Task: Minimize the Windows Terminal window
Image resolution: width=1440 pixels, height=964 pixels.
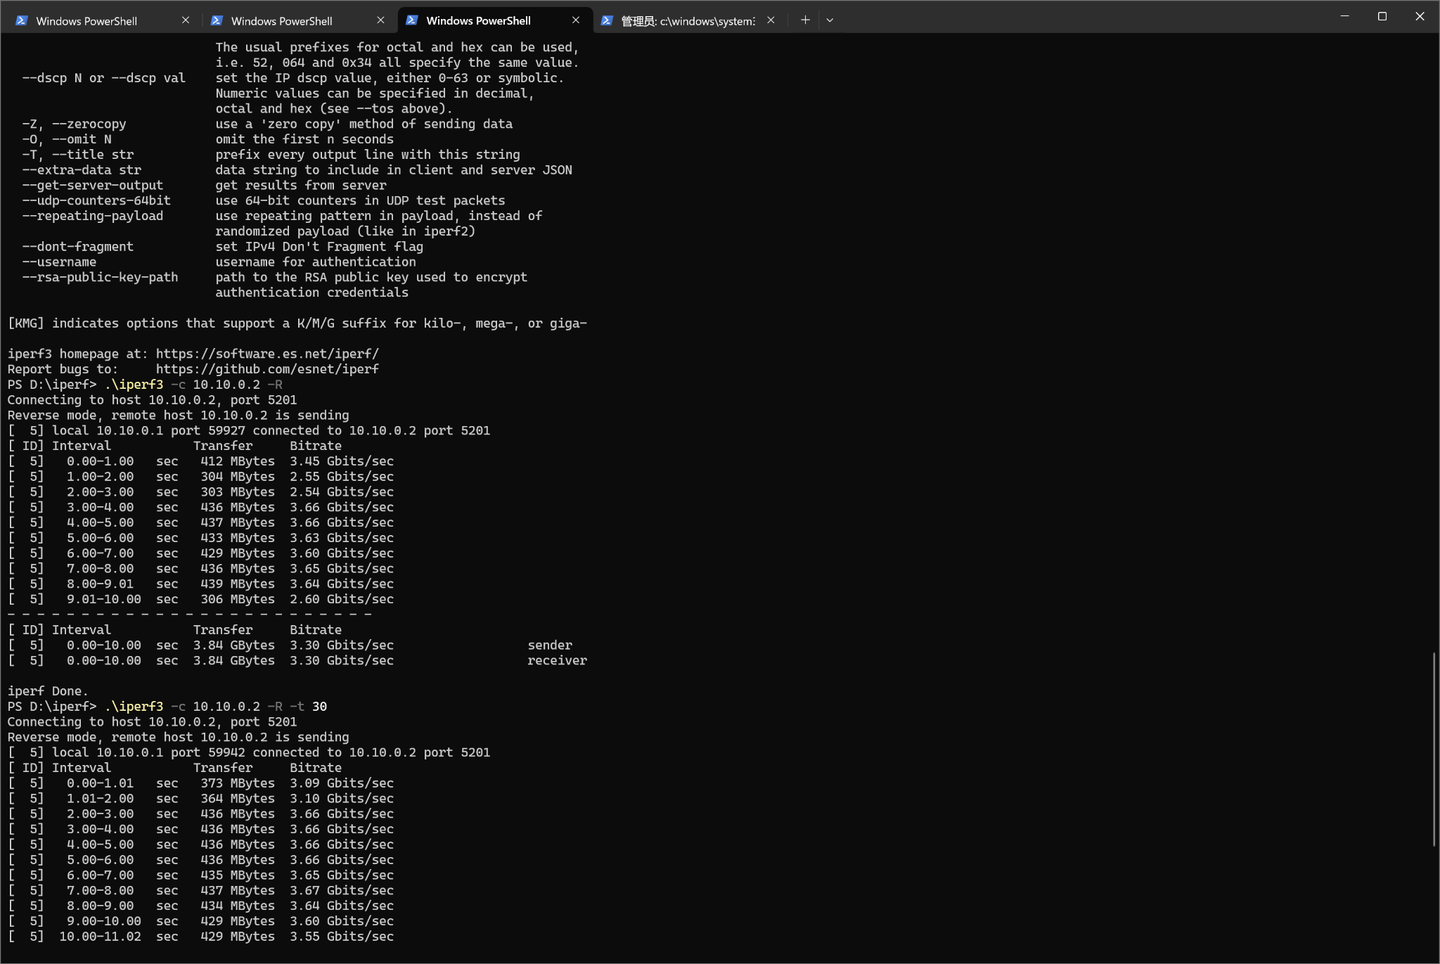Action: click(1345, 16)
